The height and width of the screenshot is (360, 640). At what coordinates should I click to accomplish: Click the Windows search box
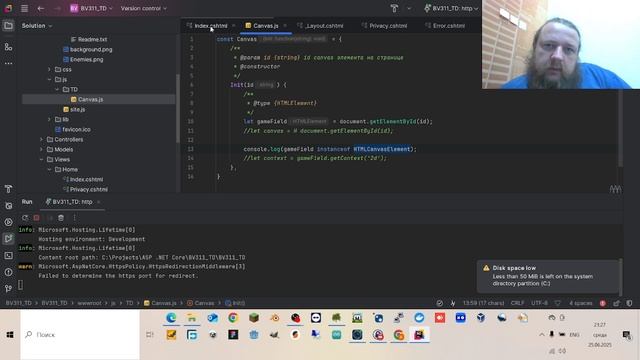click(80, 335)
